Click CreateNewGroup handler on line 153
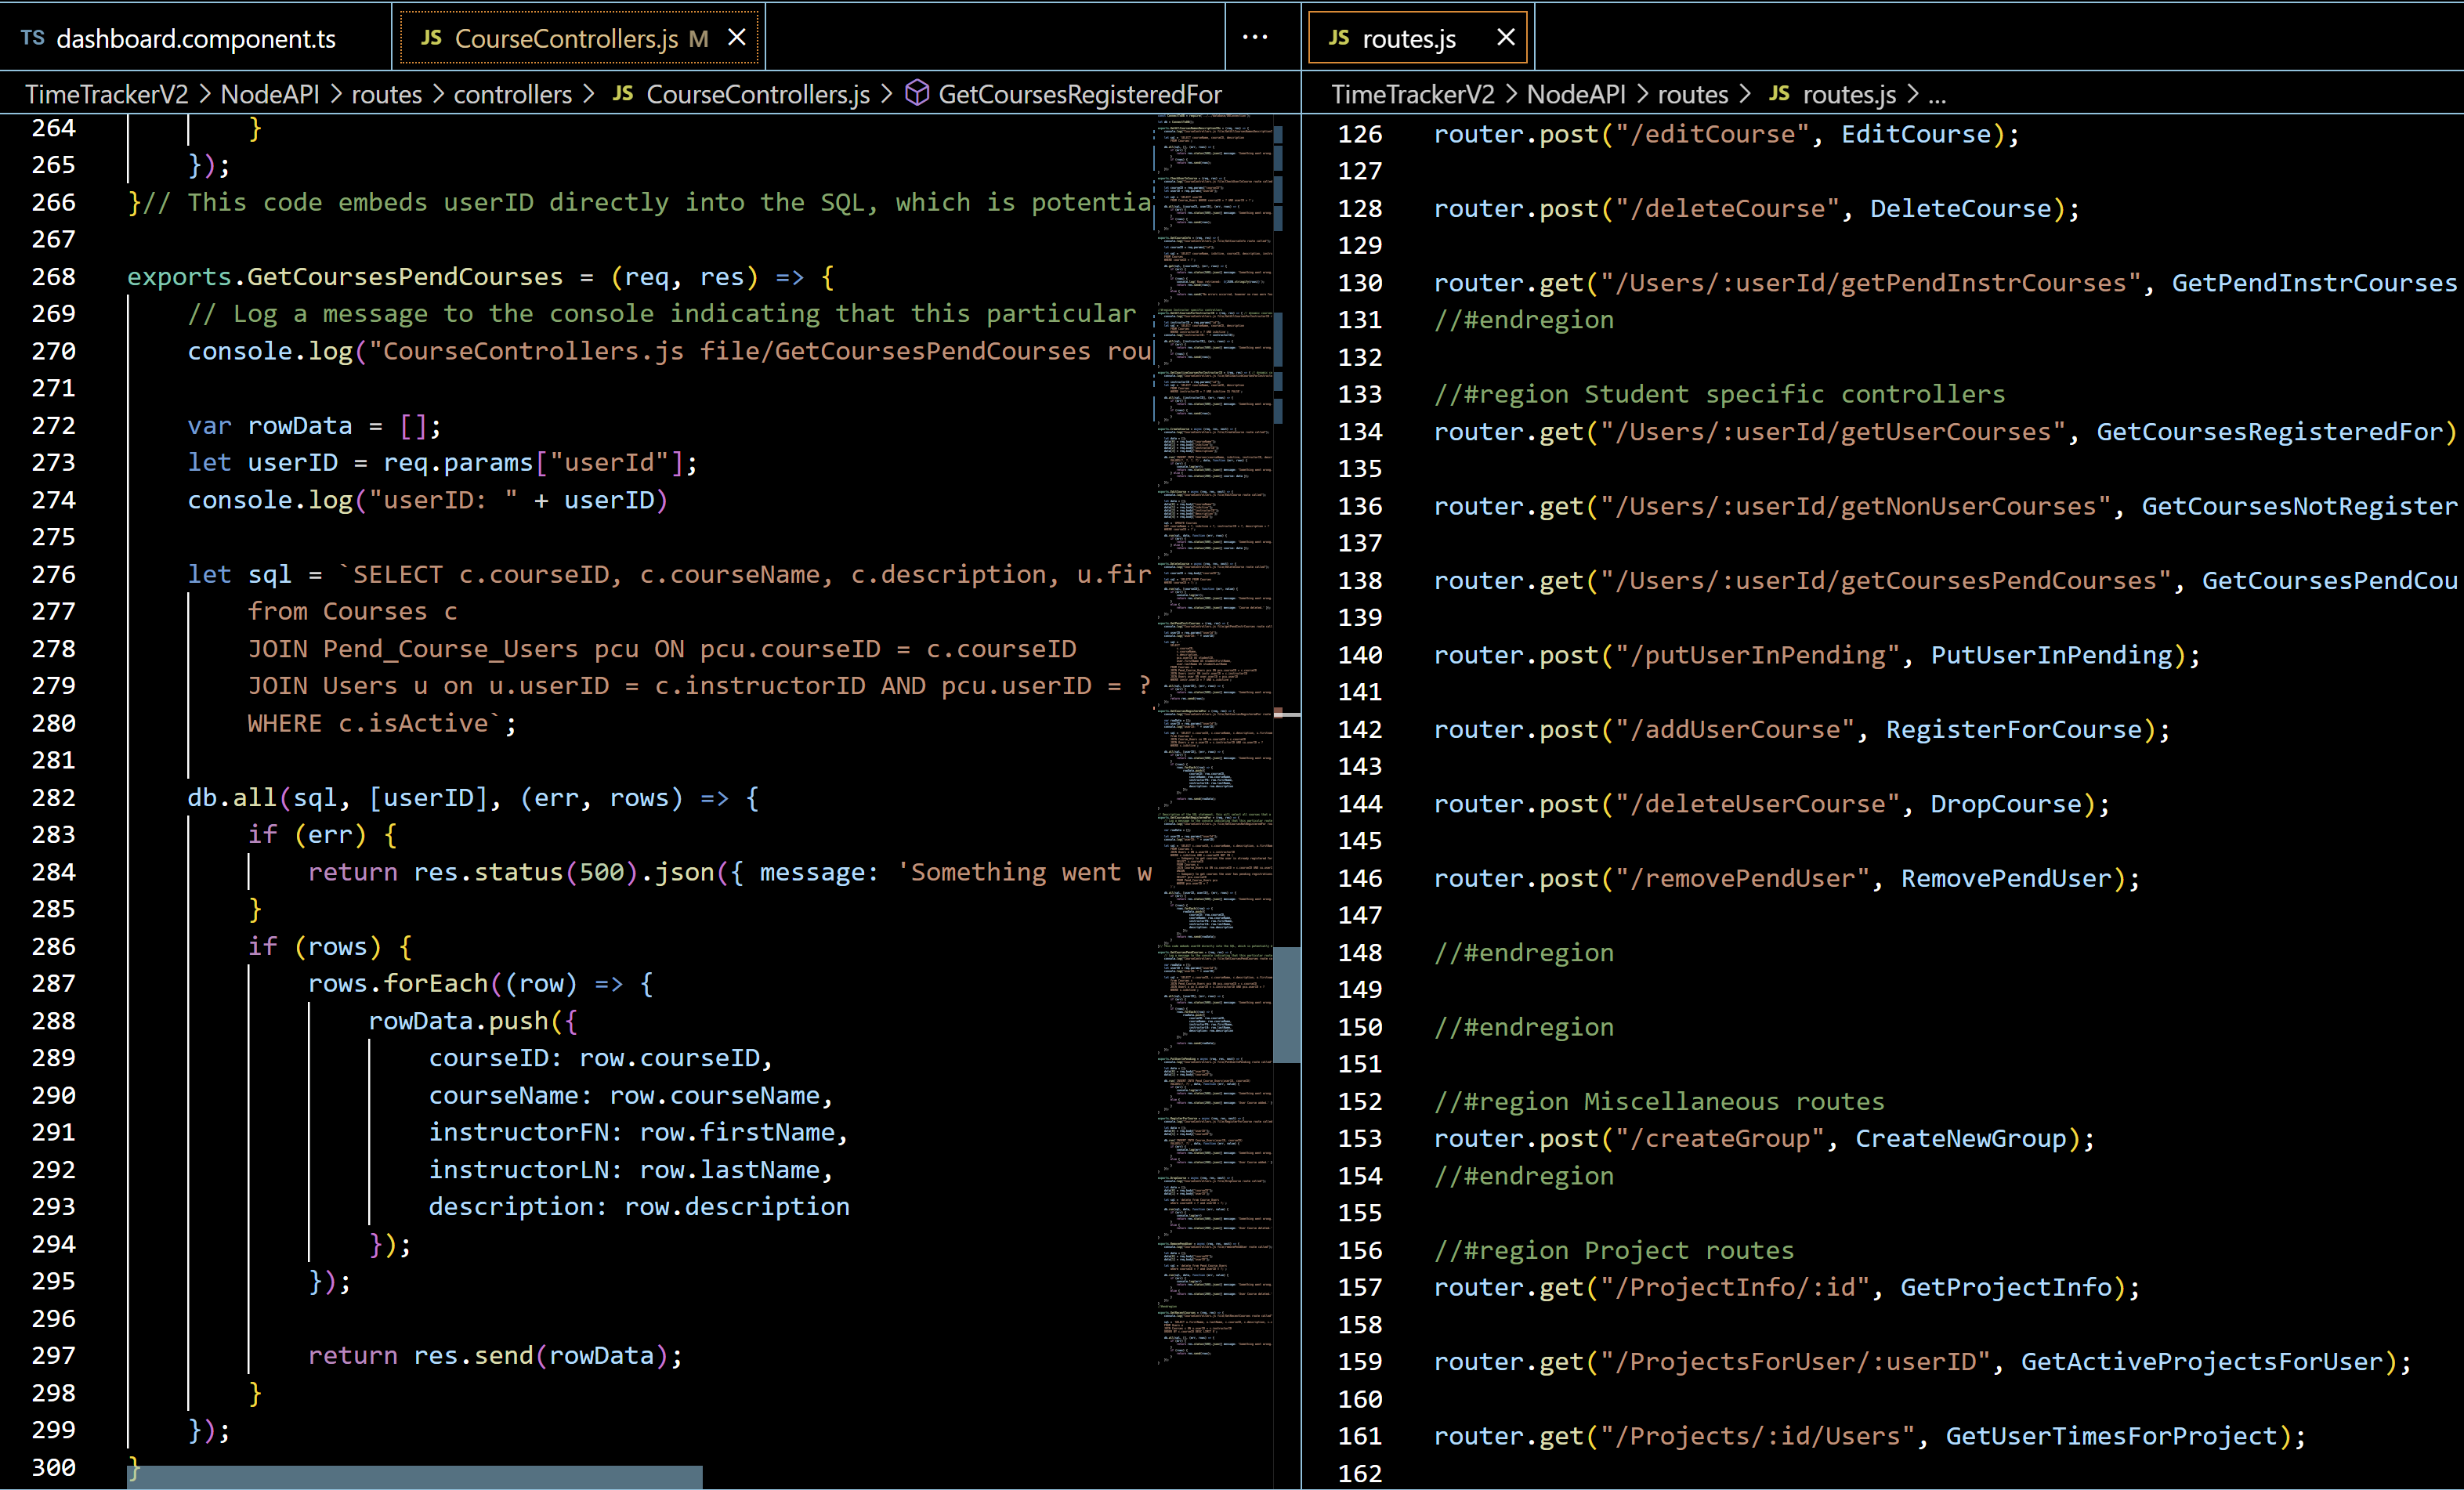 1961,1139
